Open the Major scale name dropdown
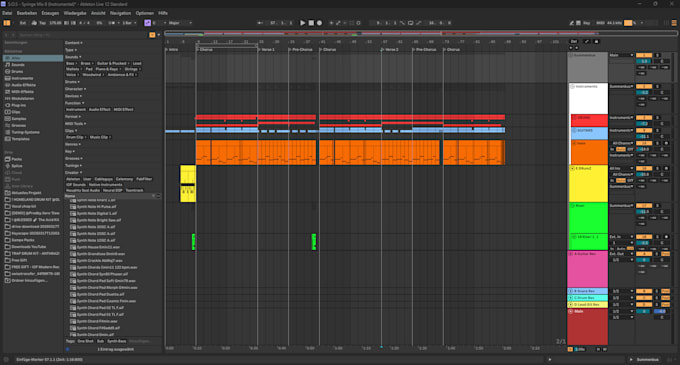 pos(180,23)
